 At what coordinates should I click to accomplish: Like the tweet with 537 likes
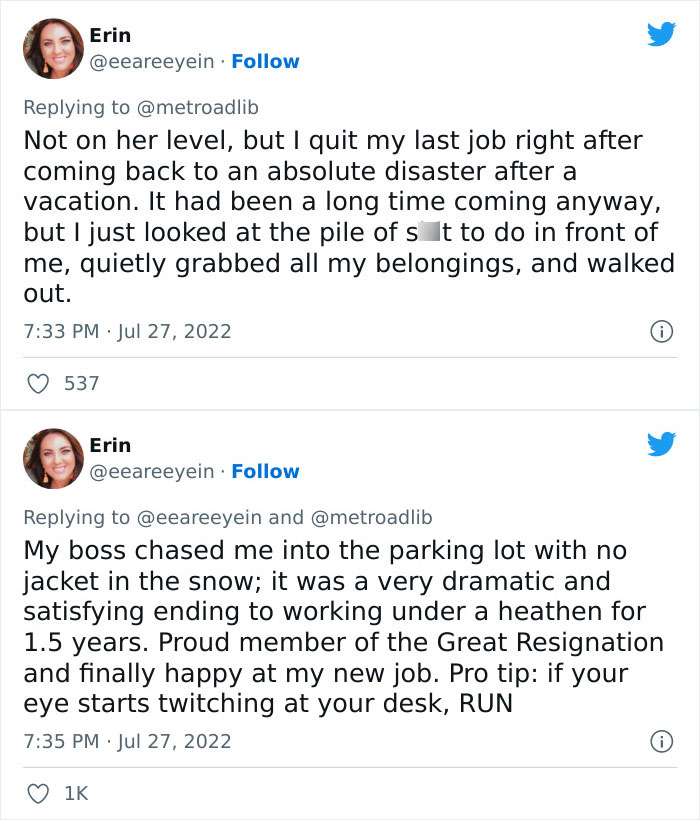(x=37, y=383)
